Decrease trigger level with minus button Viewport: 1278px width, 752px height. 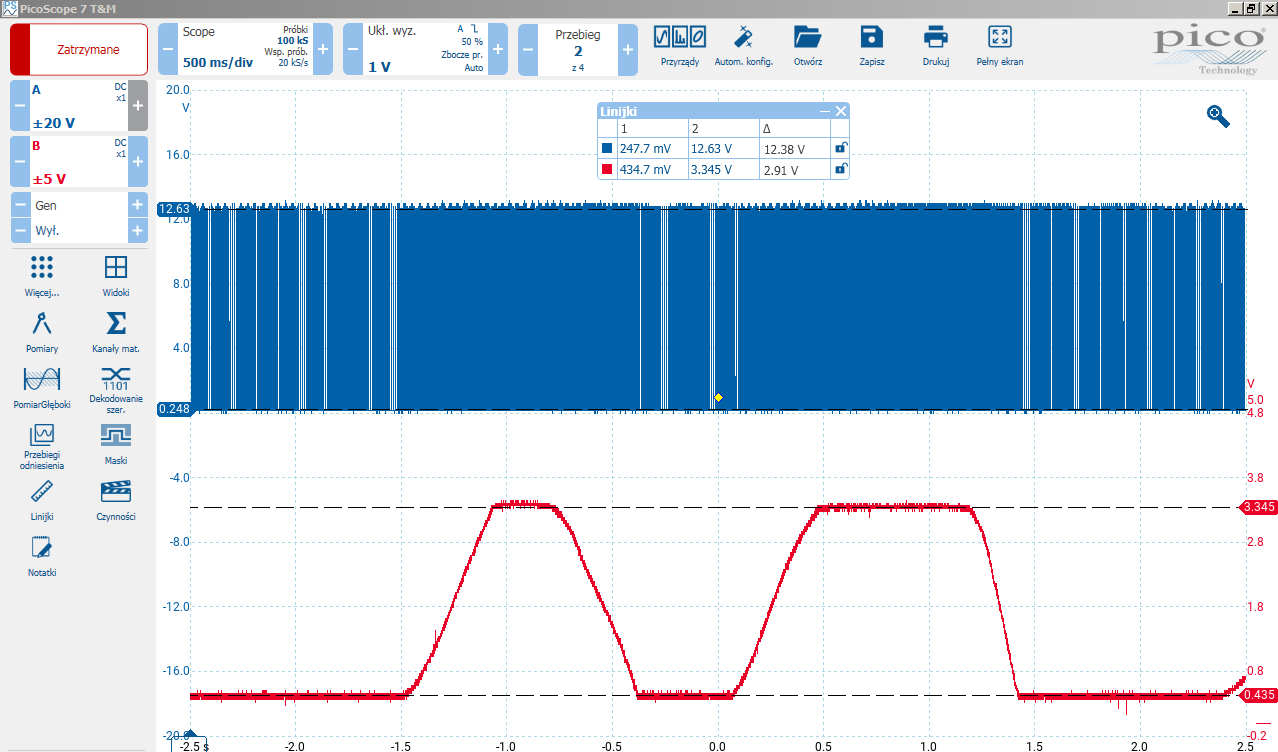[x=352, y=49]
